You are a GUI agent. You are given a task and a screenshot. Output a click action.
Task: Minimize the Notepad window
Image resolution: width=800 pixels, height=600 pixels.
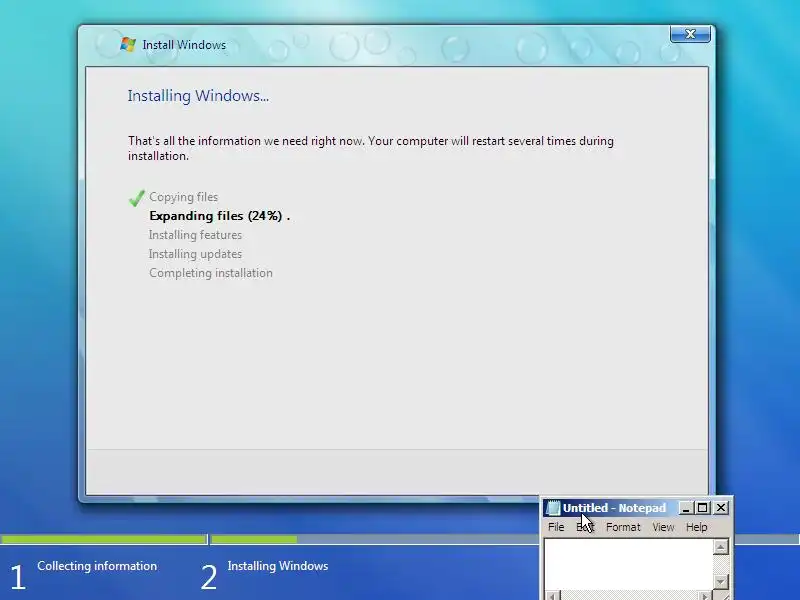tap(686, 508)
